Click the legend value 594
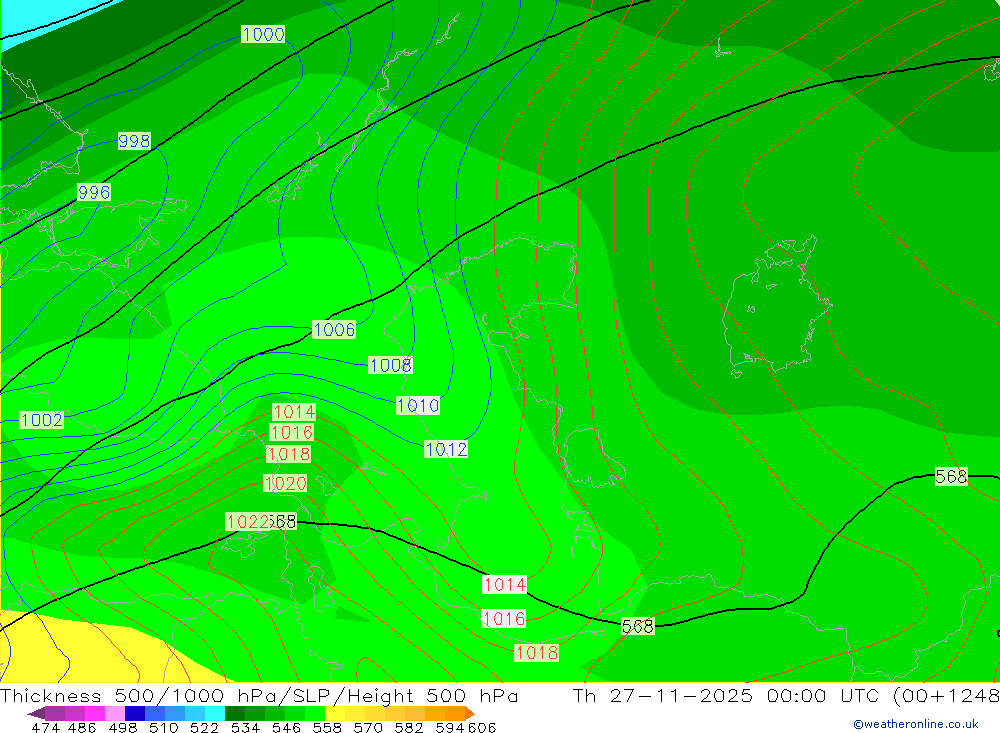Image resolution: width=1000 pixels, height=733 pixels. [450, 727]
